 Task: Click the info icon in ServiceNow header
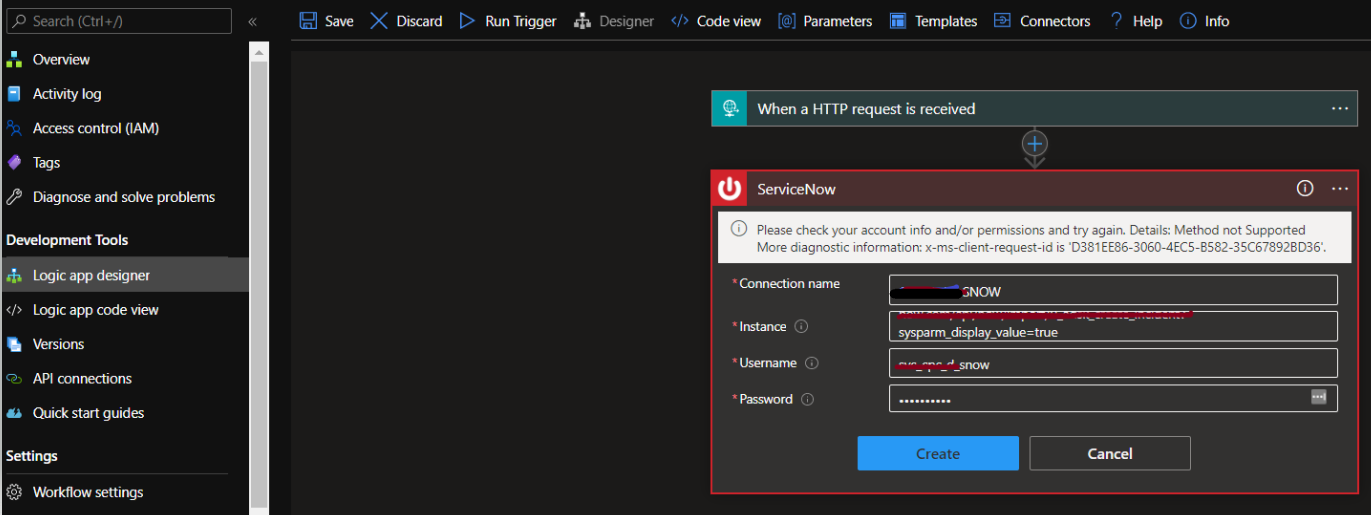[1305, 188]
